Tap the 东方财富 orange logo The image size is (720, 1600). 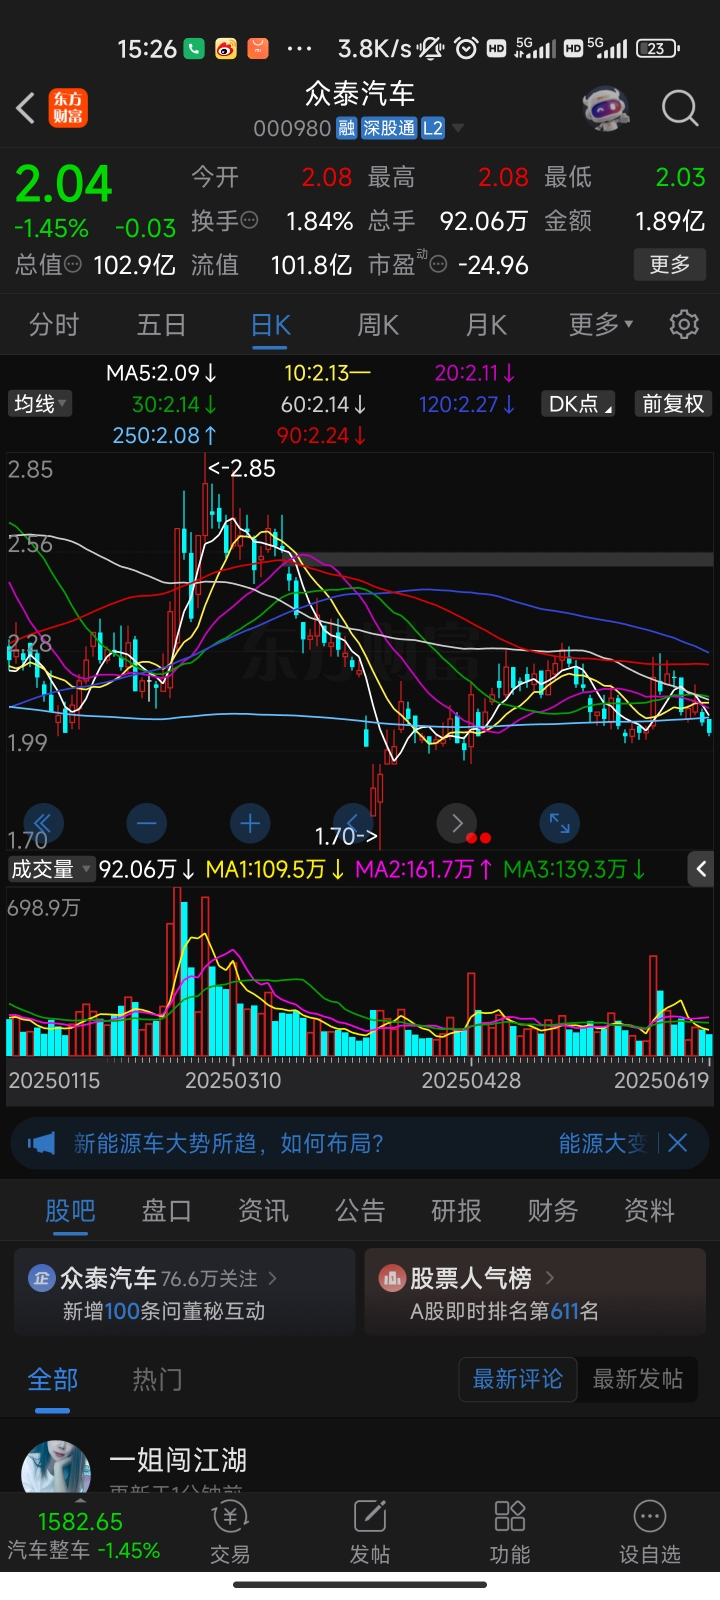[69, 108]
